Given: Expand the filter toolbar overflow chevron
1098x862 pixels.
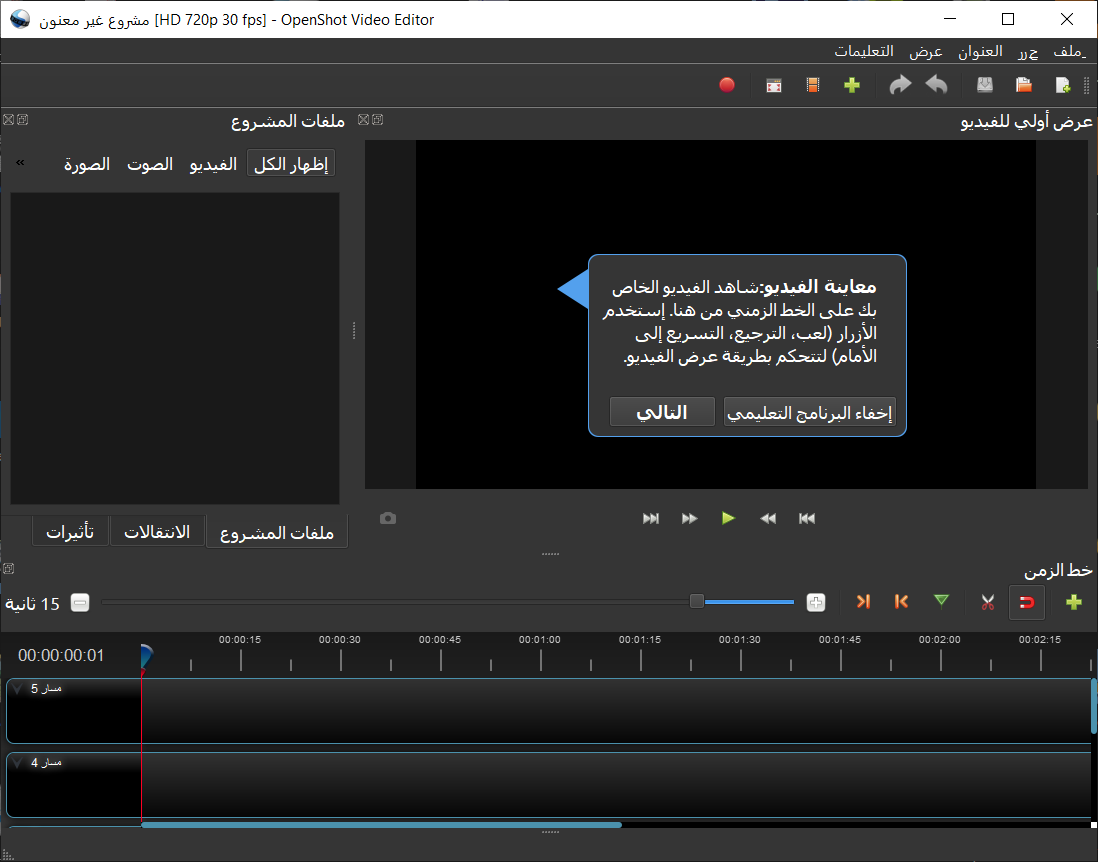Looking at the screenshot, I should (20, 162).
